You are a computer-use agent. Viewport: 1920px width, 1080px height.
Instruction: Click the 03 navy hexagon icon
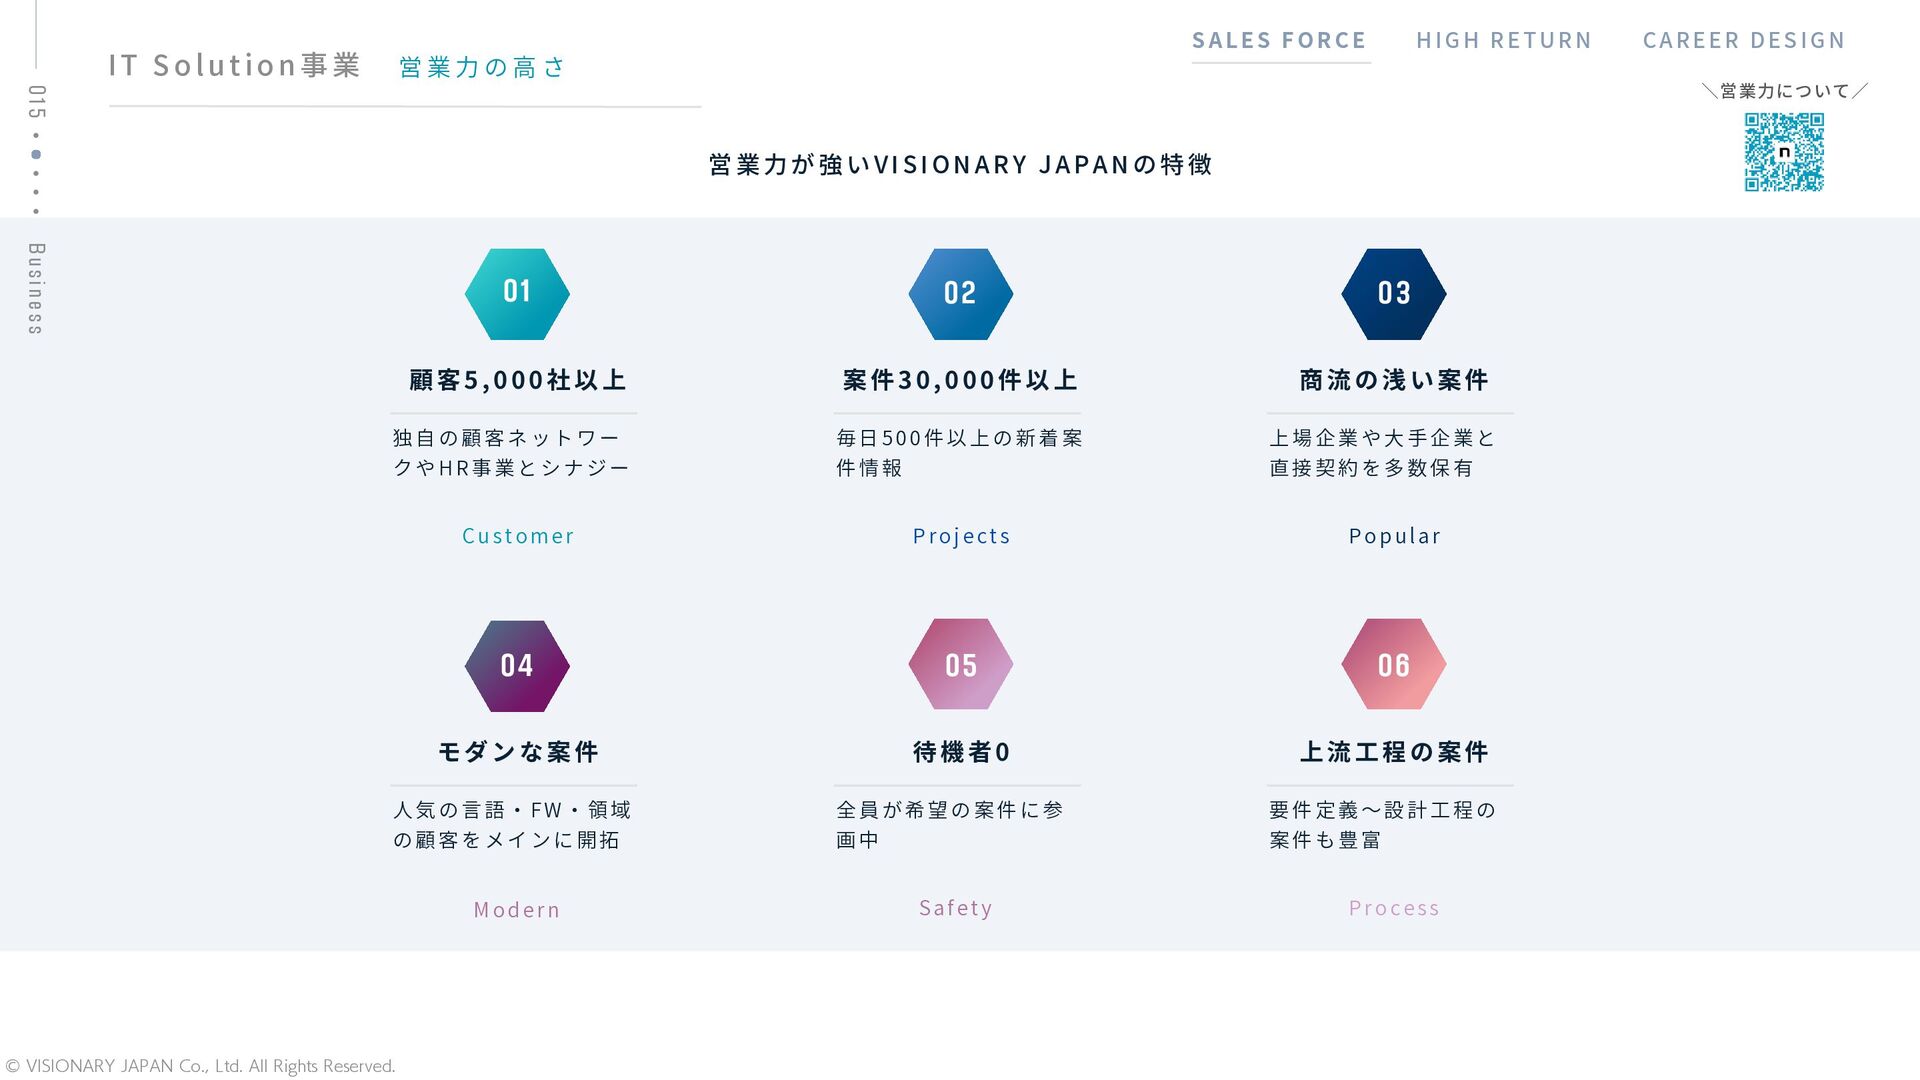[1393, 293]
